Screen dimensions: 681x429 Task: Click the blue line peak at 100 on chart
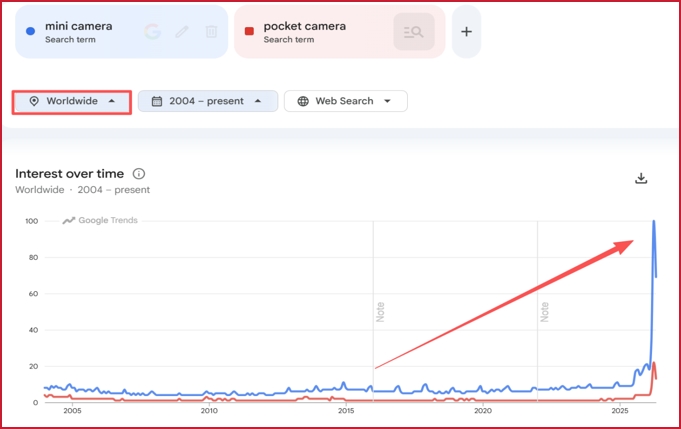point(654,221)
